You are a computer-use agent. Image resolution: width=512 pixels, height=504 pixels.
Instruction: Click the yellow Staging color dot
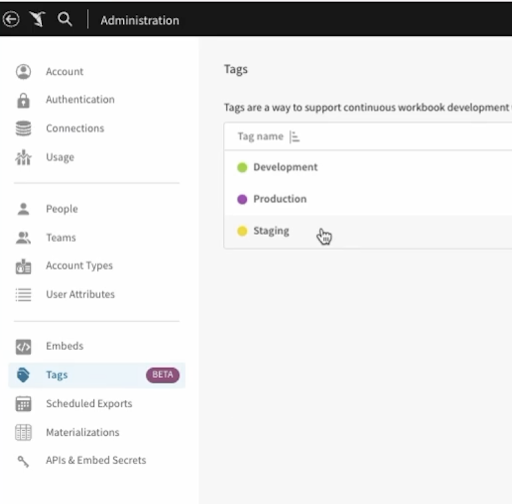tap(242, 231)
